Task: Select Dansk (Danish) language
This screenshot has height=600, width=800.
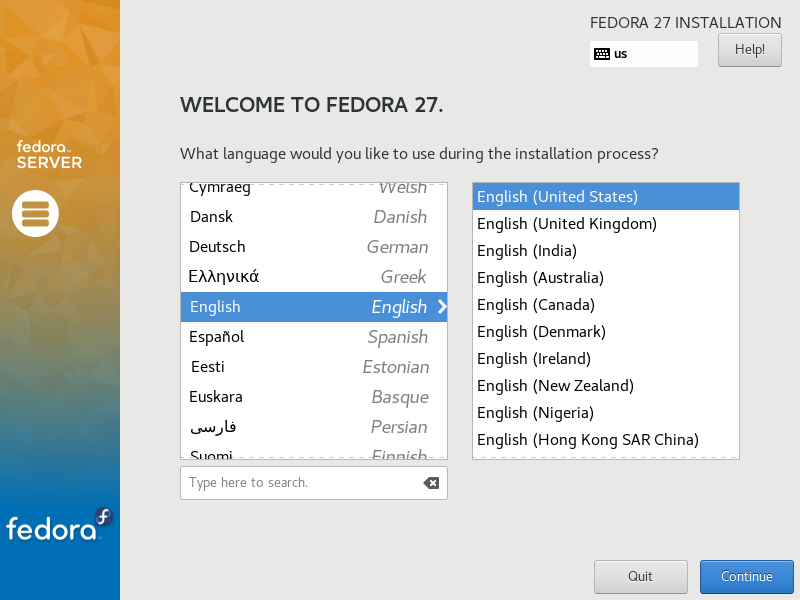Action: point(314,217)
